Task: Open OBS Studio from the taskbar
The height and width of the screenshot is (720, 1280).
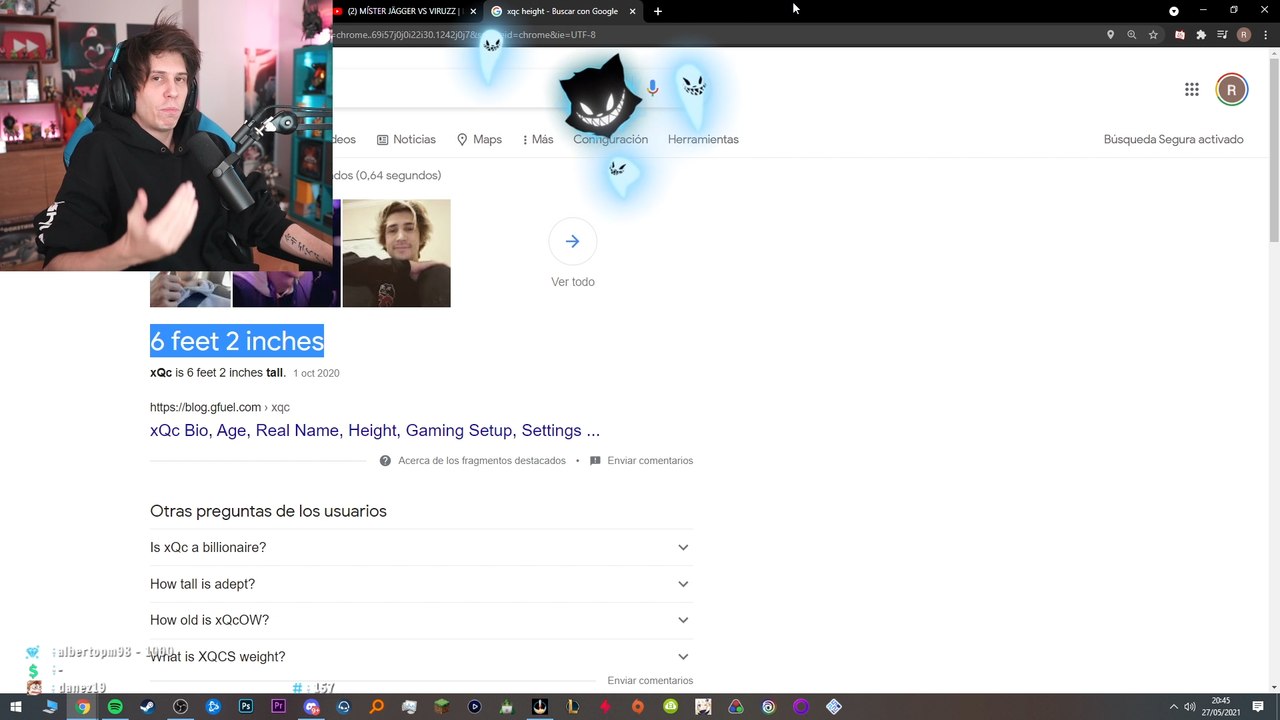Action: (x=180, y=707)
